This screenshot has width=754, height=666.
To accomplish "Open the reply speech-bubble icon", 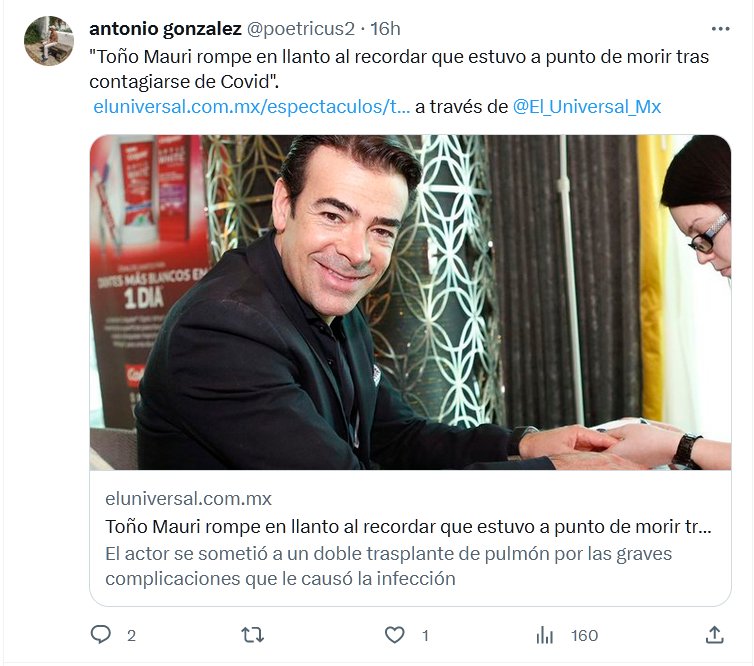I will click(x=101, y=635).
